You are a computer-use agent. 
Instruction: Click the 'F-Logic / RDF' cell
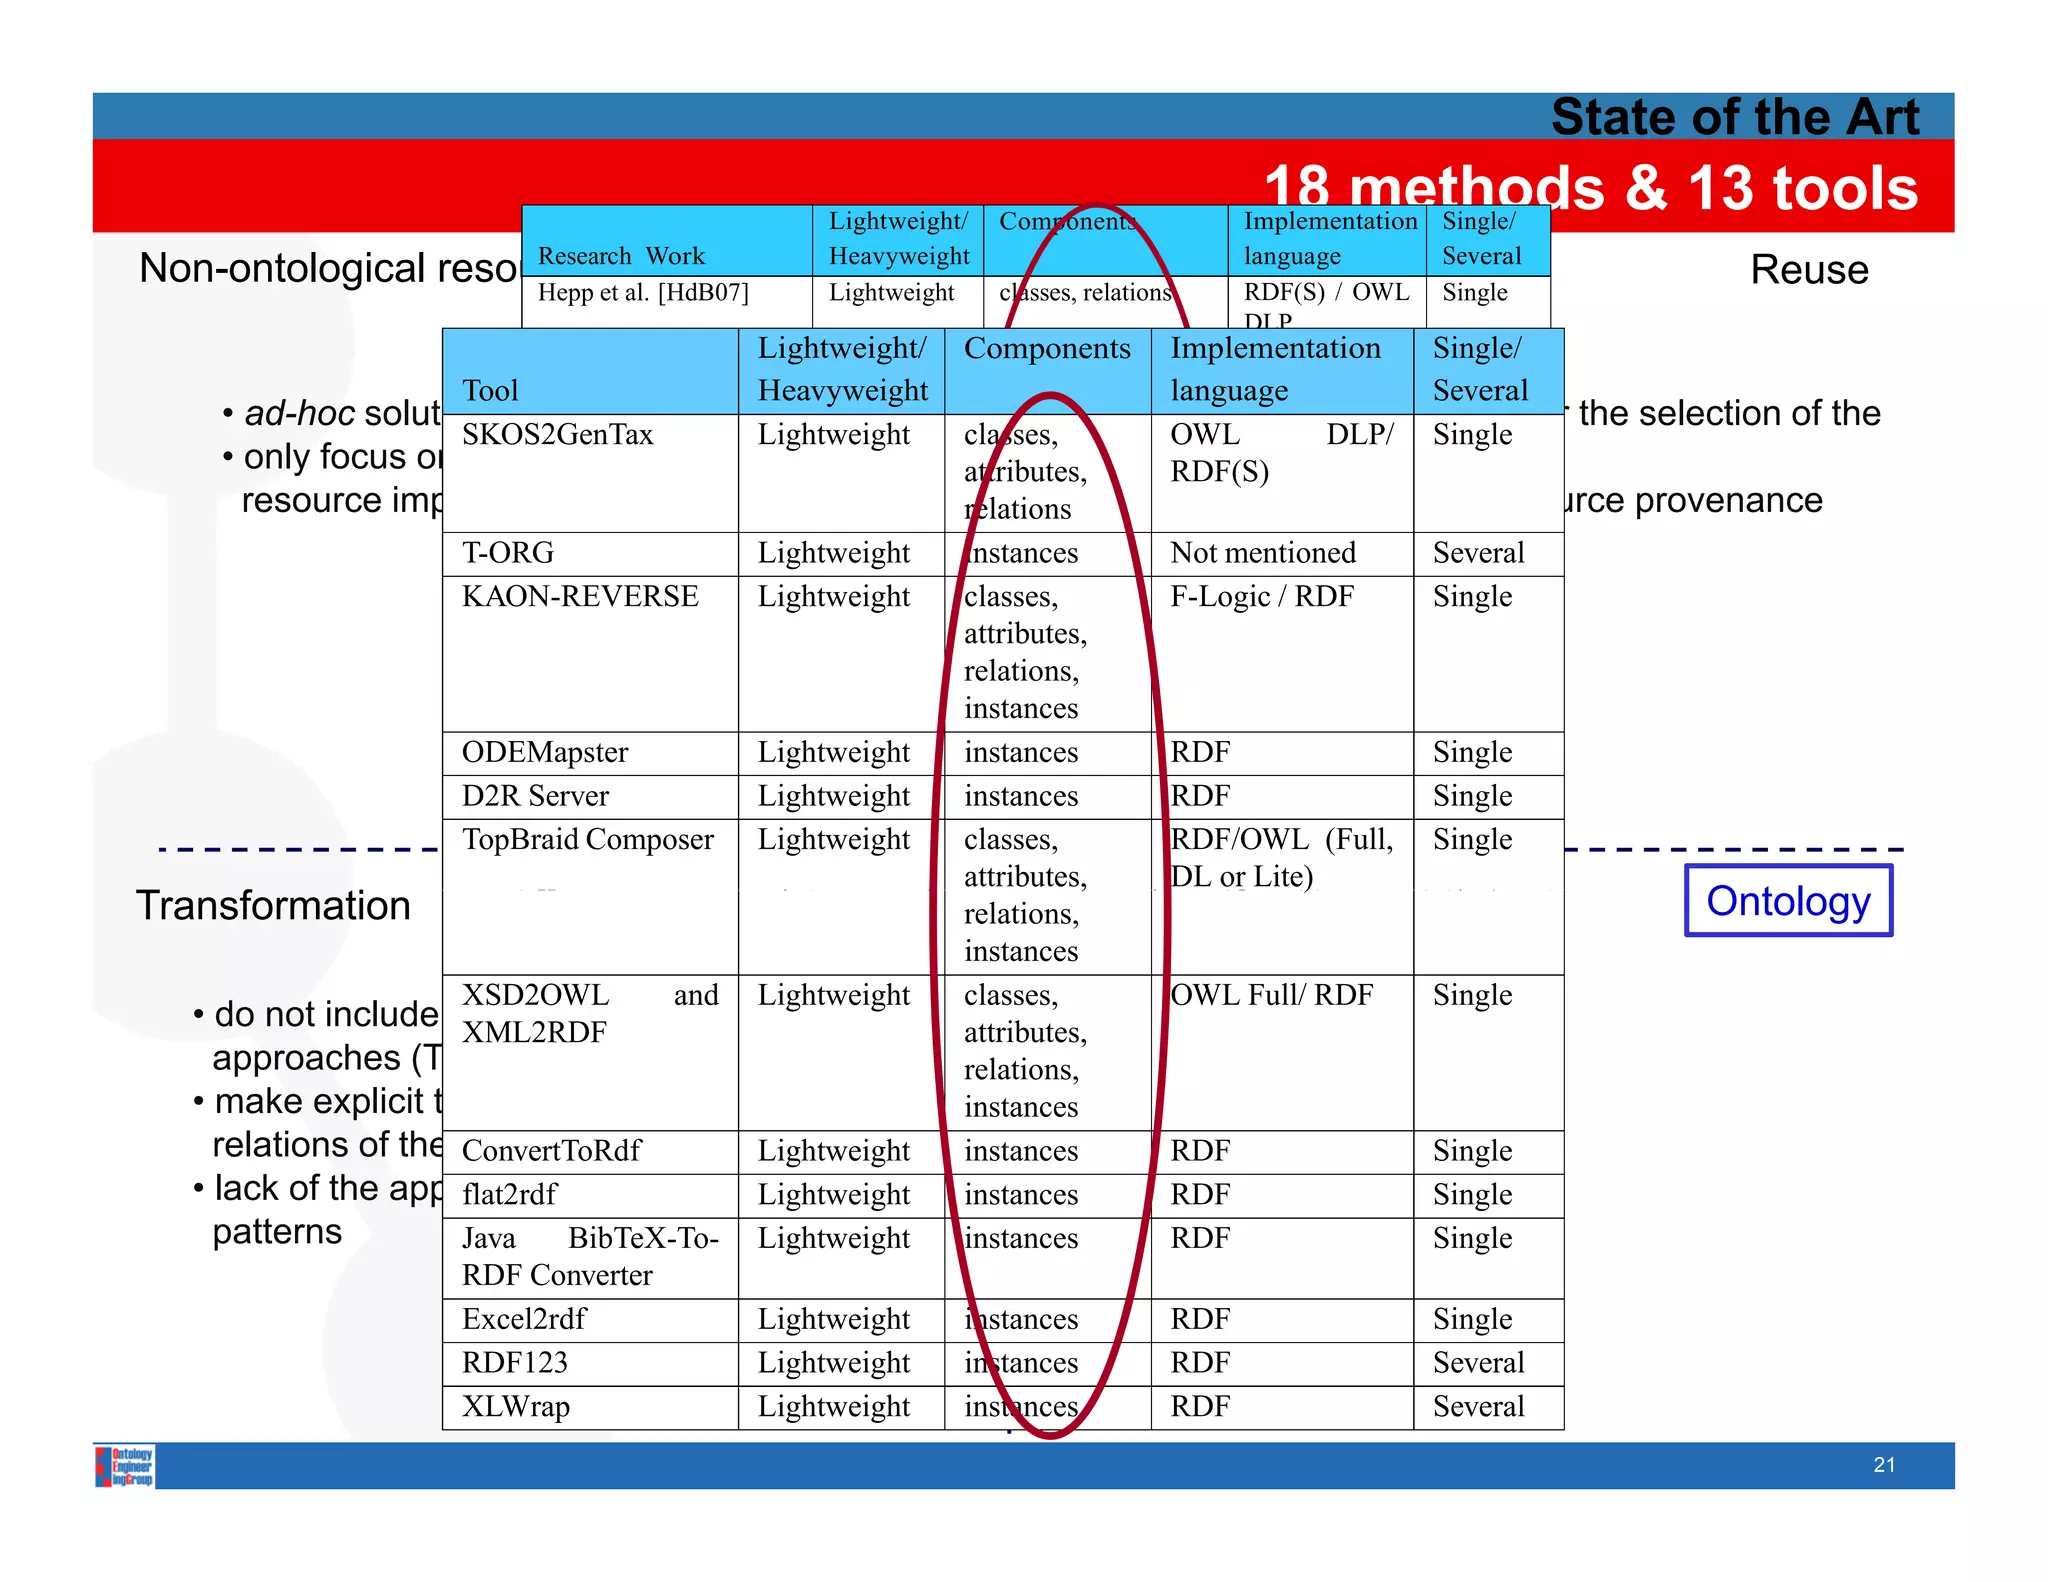pos(1282,654)
